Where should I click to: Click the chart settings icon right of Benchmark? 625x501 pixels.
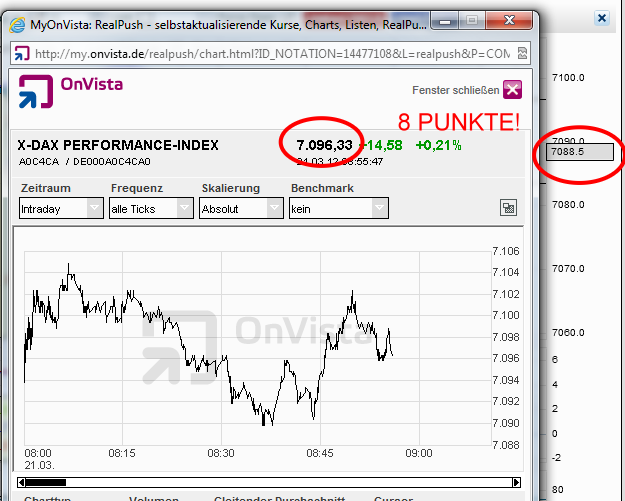coord(509,208)
